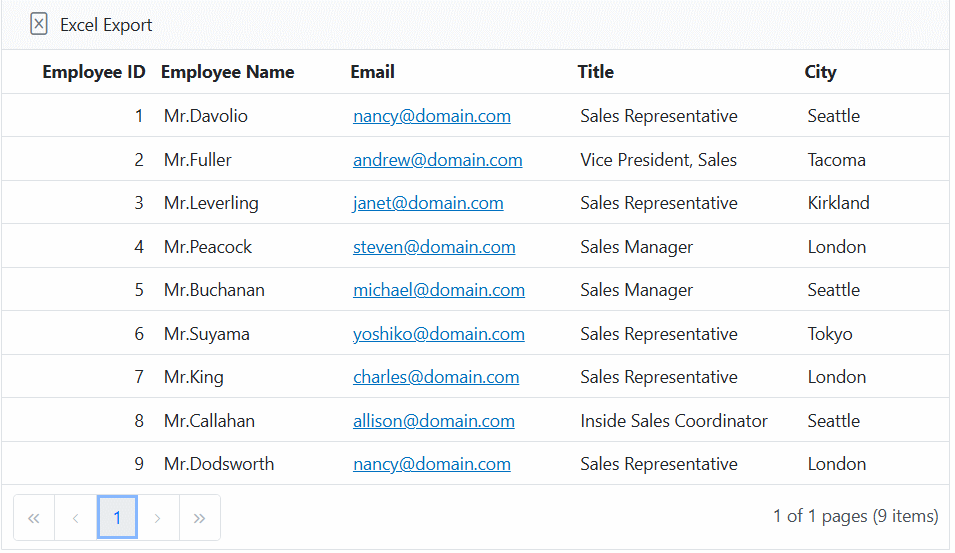
Task: Click the City column header
Action: [820, 72]
